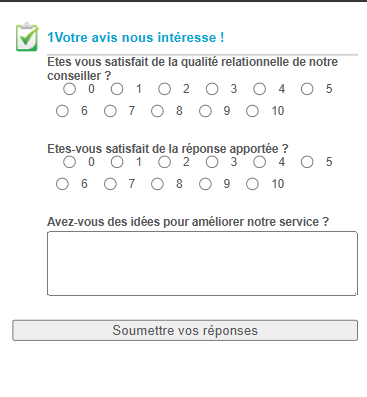Choose rating 10 for réponse apportée
The image size is (367, 397).
(x=252, y=184)
